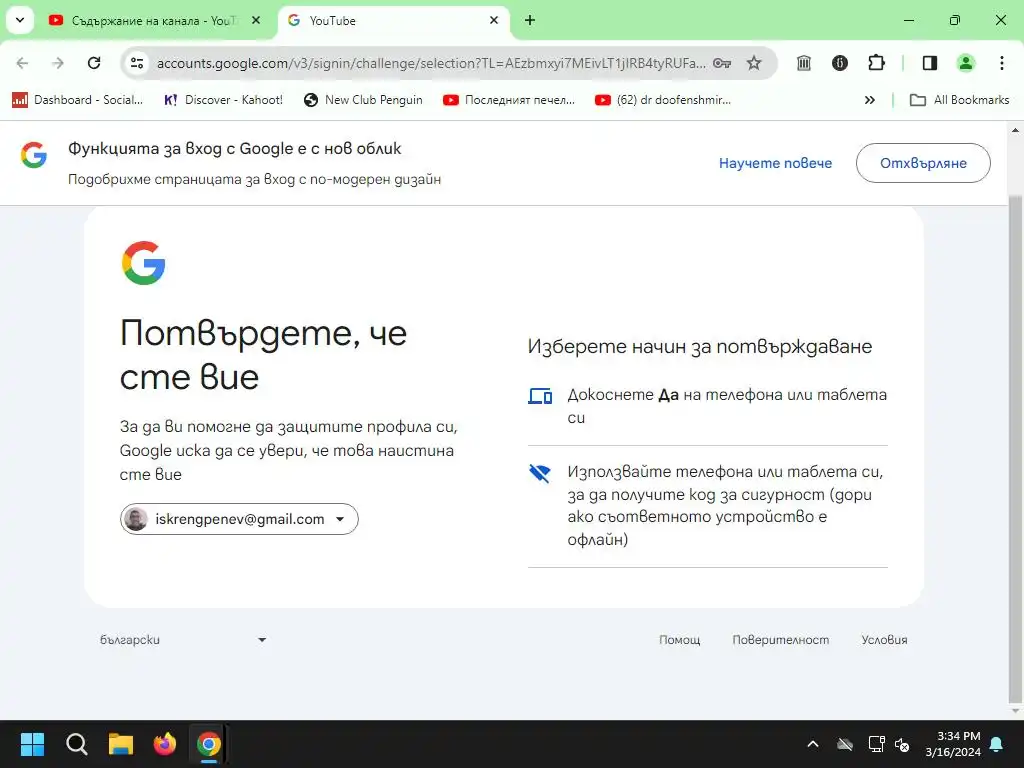Dismiss the banner with Отхвърляне button

coord(923,163)
